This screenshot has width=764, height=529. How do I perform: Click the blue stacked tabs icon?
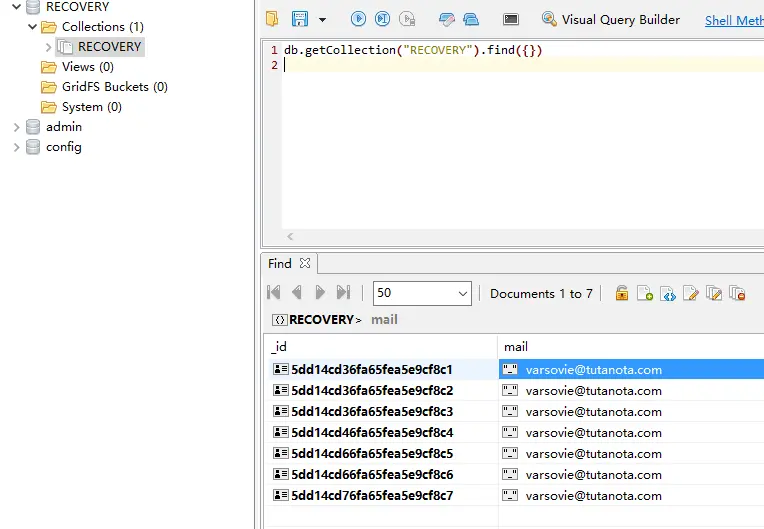tap(471, 19)
